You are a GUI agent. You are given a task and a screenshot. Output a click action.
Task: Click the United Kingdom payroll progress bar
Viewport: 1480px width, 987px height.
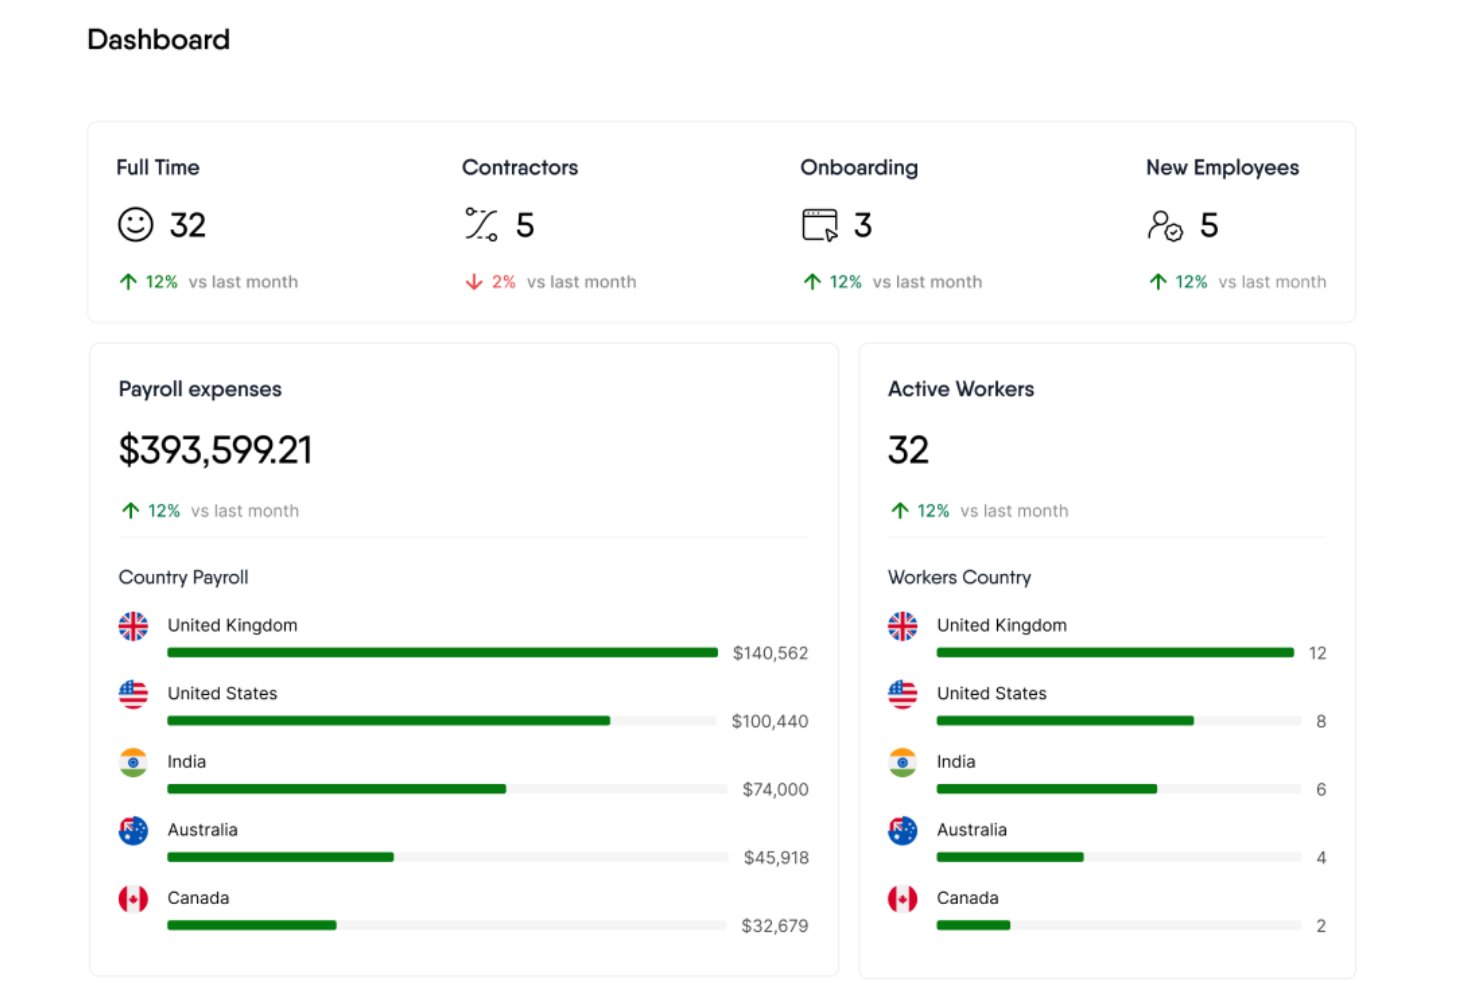coord(442,653)
